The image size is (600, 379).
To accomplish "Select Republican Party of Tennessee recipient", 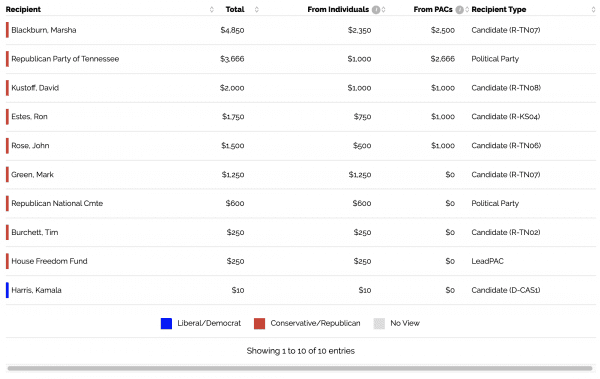I will (x=65, y=59).
